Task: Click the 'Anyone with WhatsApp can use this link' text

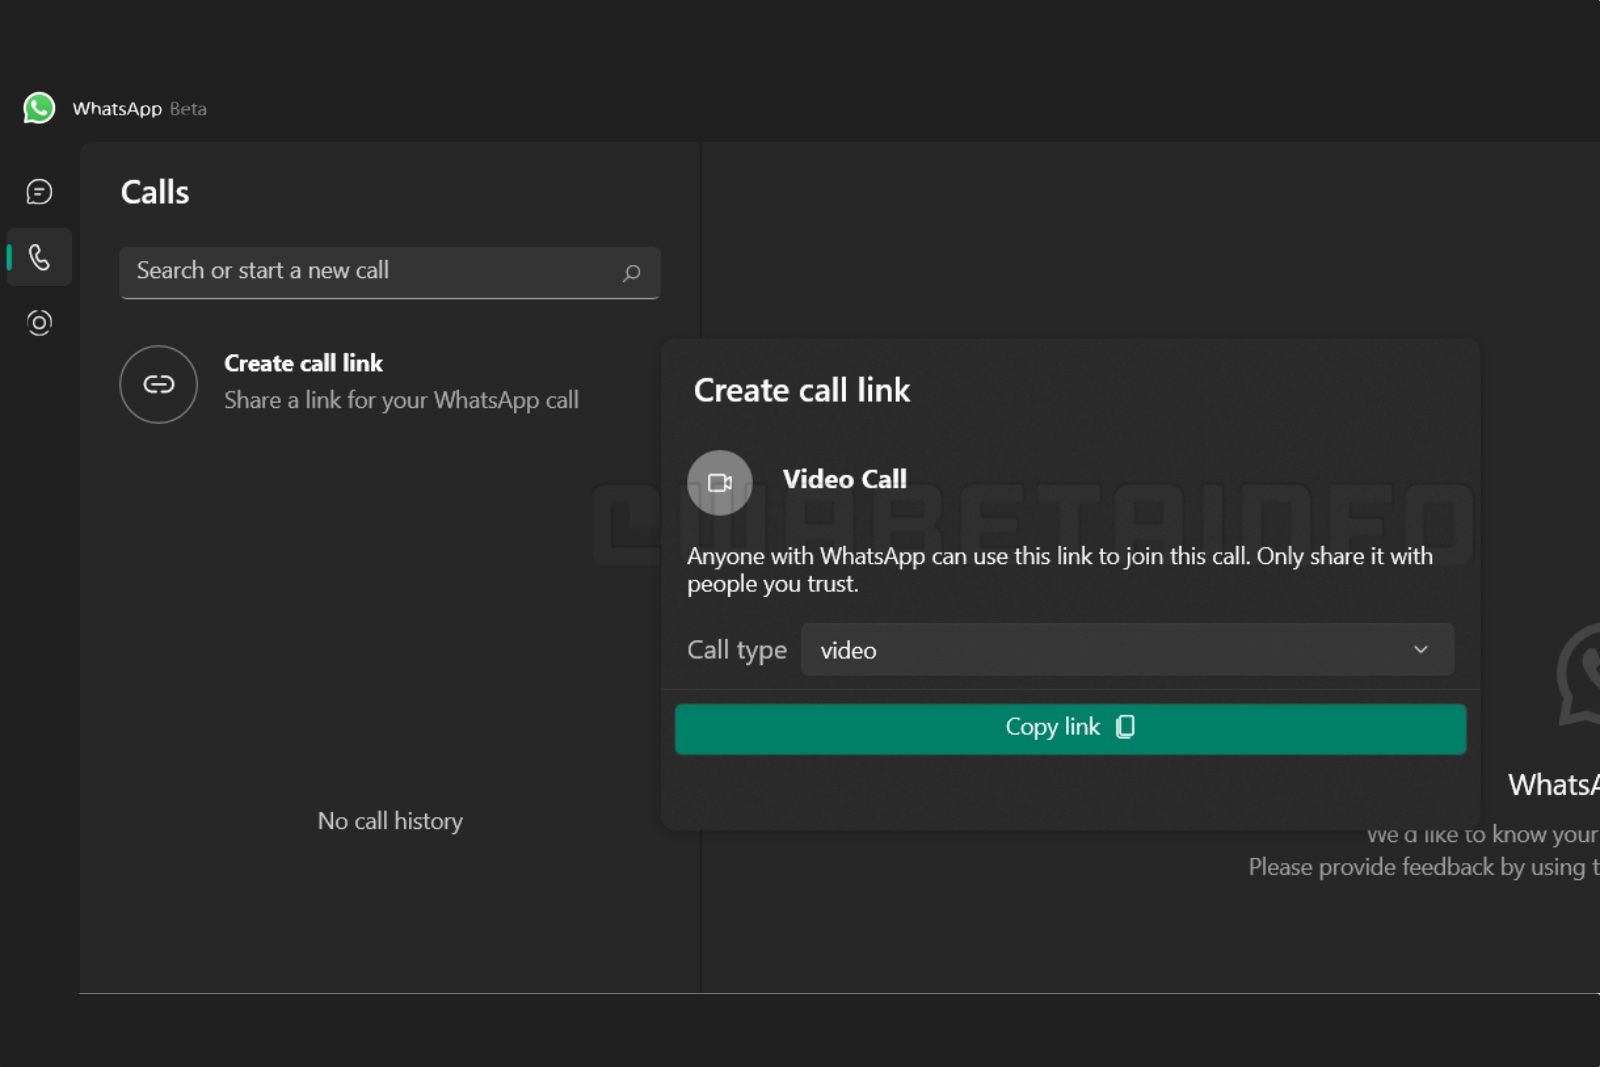Action: [x=1060, y=569]
